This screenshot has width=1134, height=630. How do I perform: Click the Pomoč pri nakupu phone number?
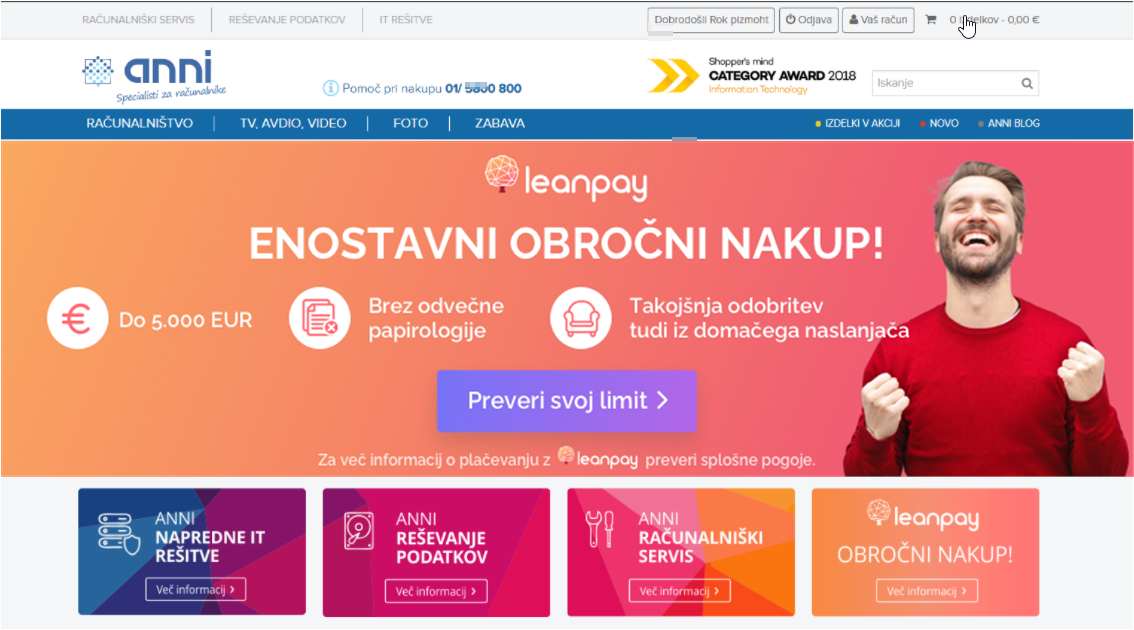click(483, 88)
